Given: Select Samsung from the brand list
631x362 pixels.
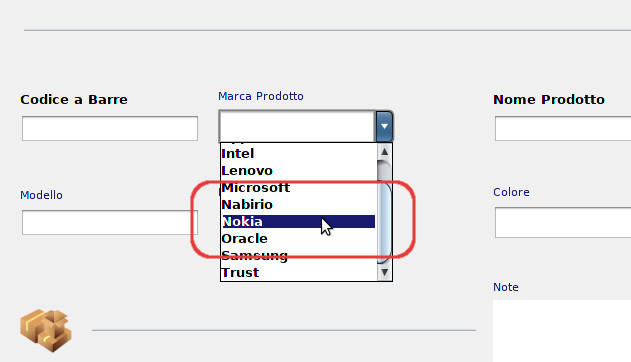Looking at the screenshot, I should pos(298,255).
